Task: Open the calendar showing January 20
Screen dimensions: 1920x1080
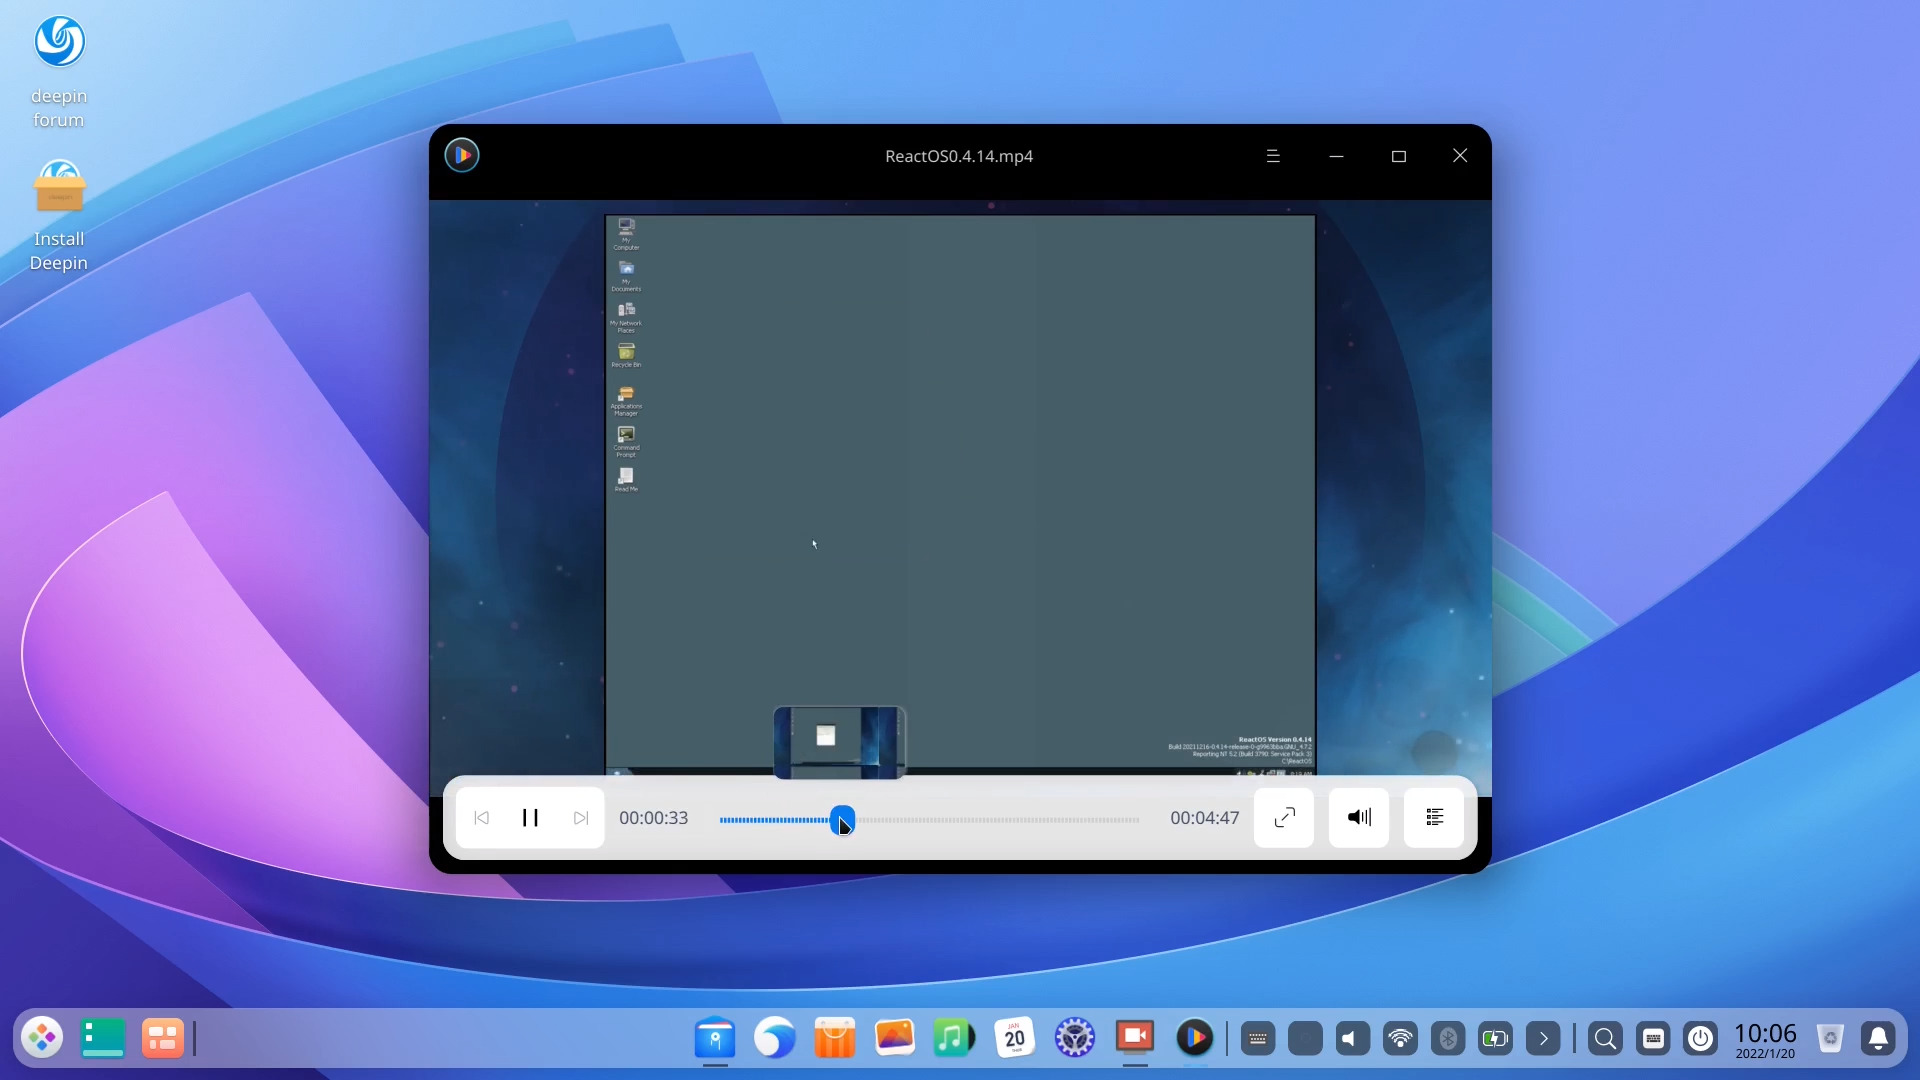Action: pyautogui.click(x=1015, y=1038)
